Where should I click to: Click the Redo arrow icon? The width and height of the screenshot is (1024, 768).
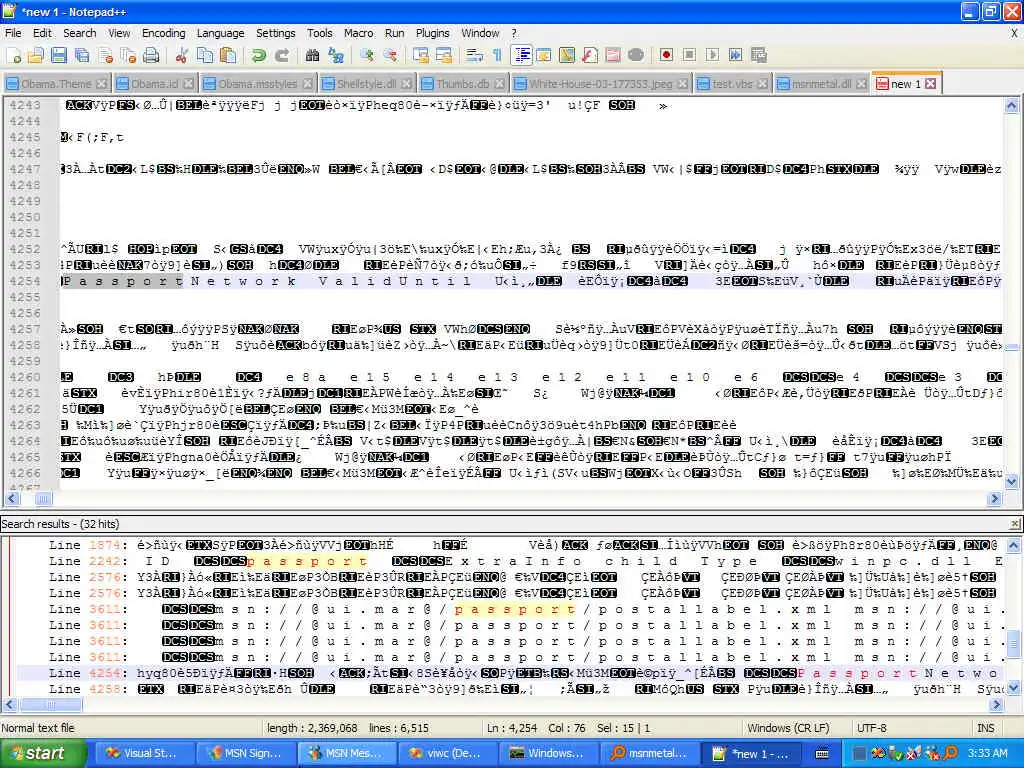(x=281, y=56)
